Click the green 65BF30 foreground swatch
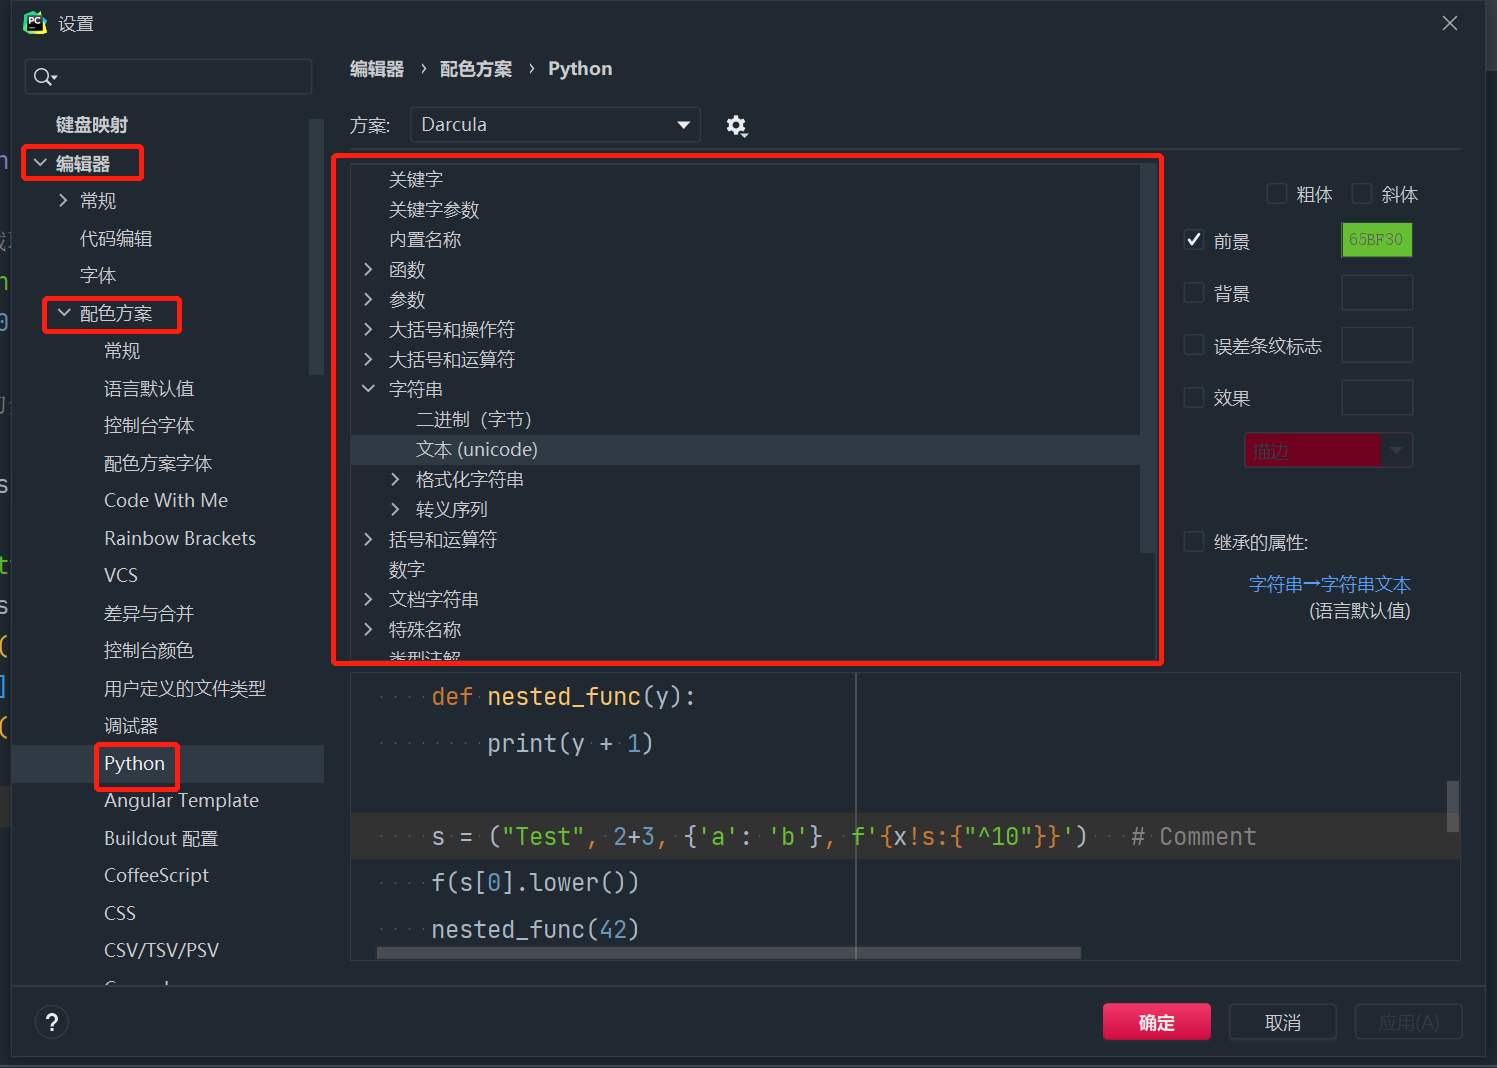 pyautogui.click(x=1376, y=240)
